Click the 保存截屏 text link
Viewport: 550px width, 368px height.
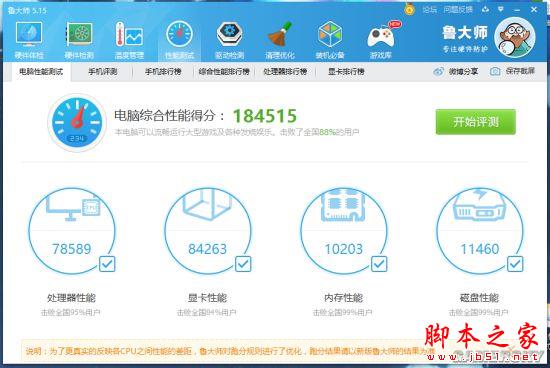click(520, 71)
